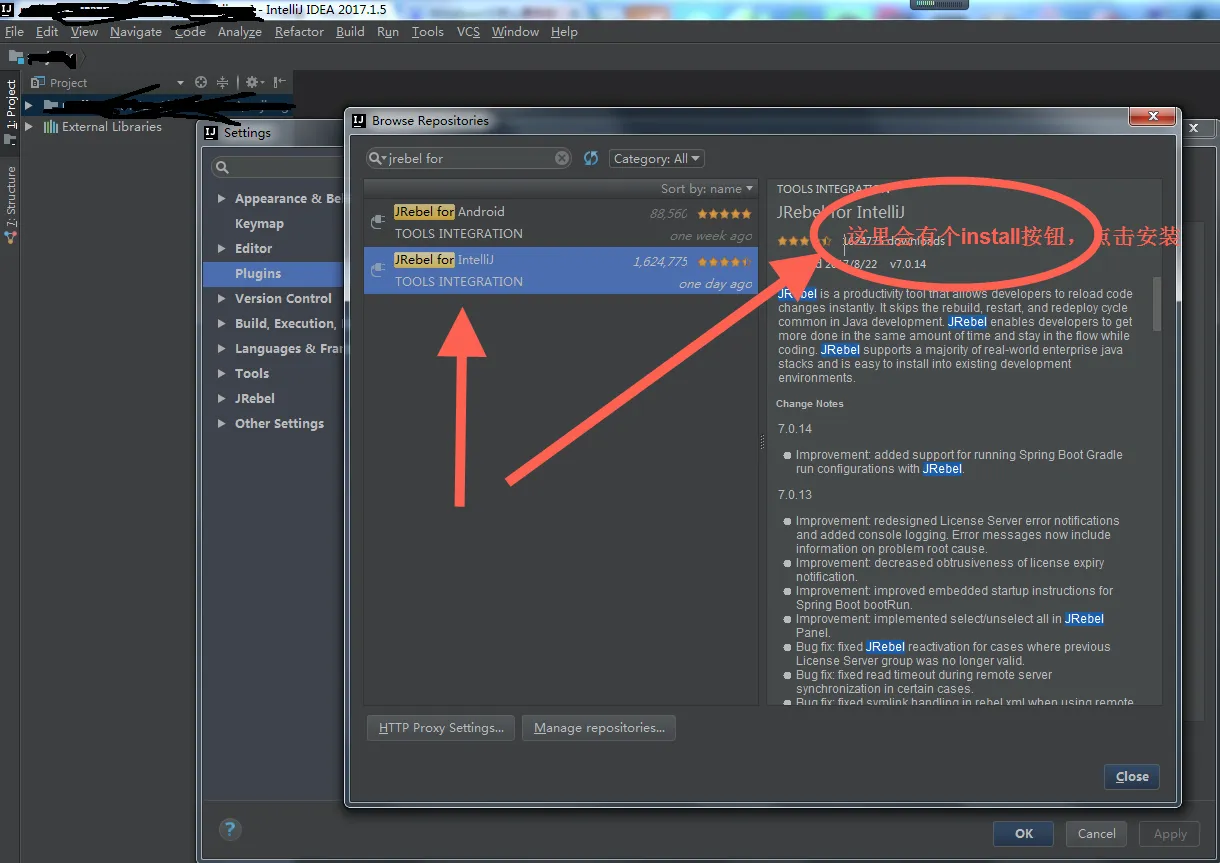
Task: Expand the Version Control settings node arrow
Action: coord(221,299)
